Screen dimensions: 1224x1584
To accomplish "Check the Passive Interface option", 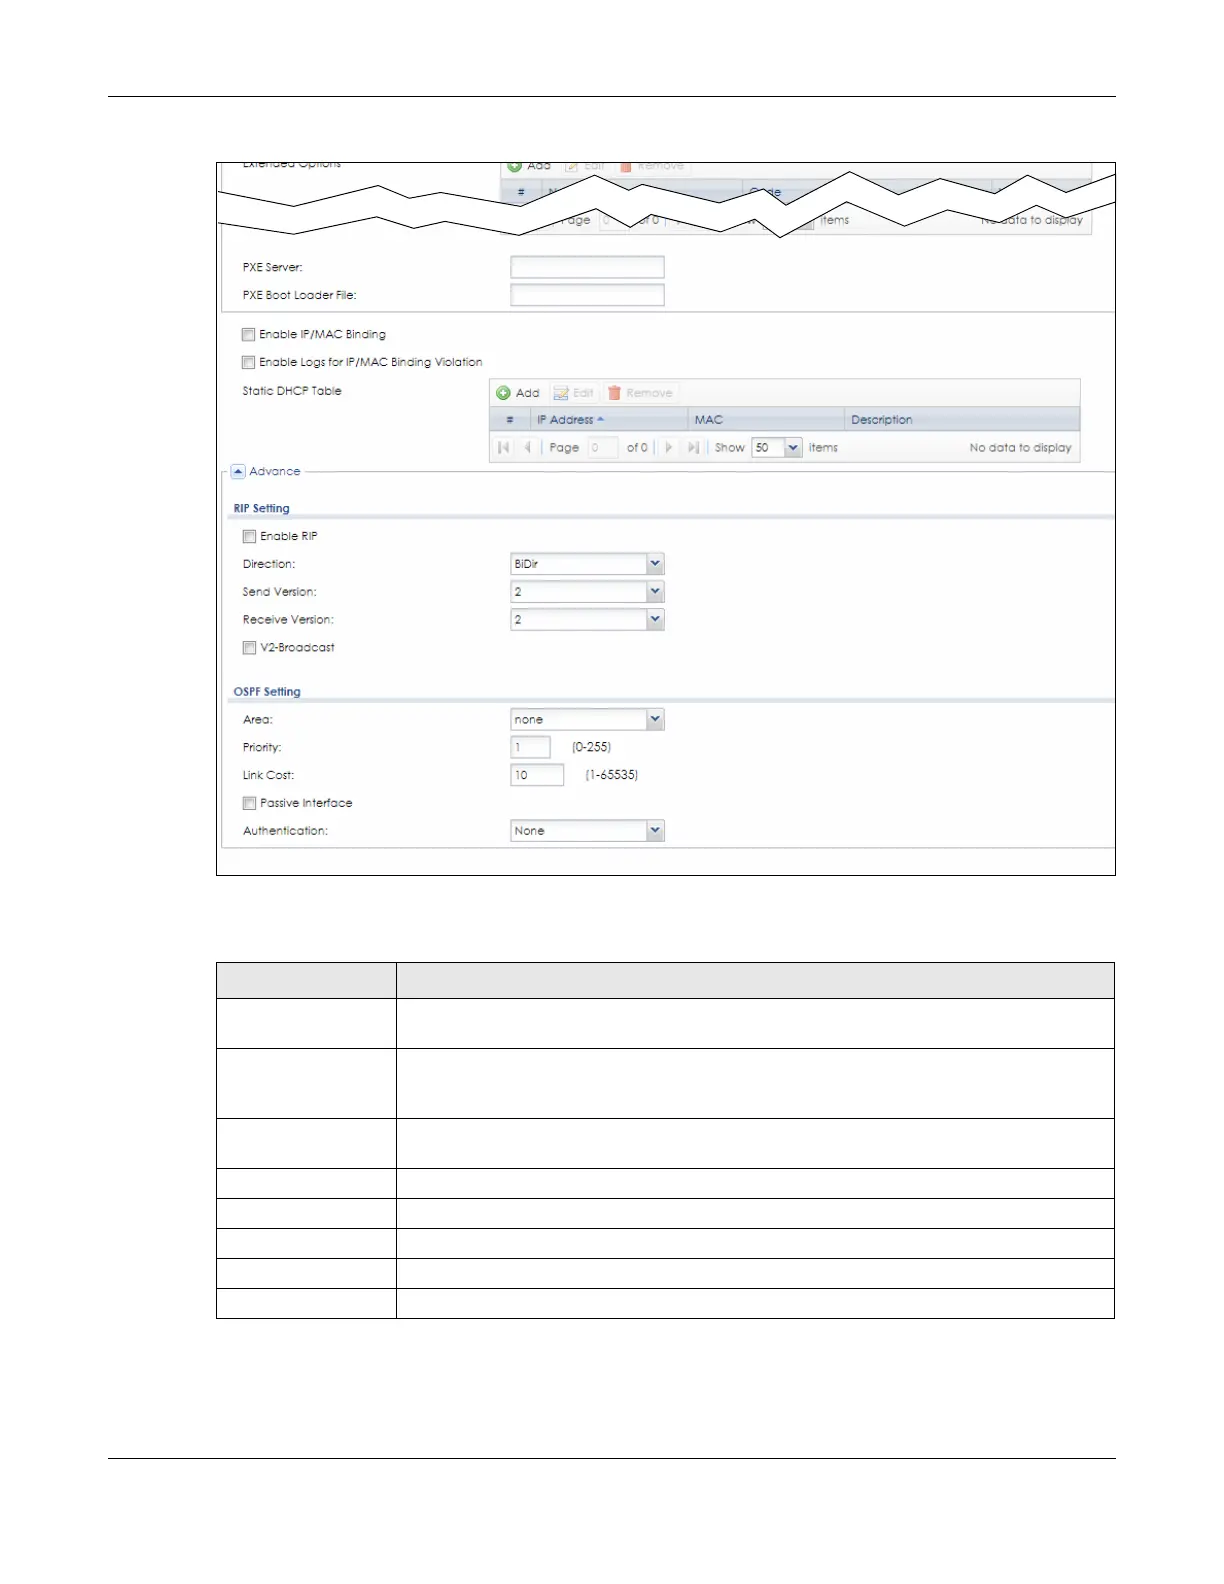I will [x=249, y=804].
